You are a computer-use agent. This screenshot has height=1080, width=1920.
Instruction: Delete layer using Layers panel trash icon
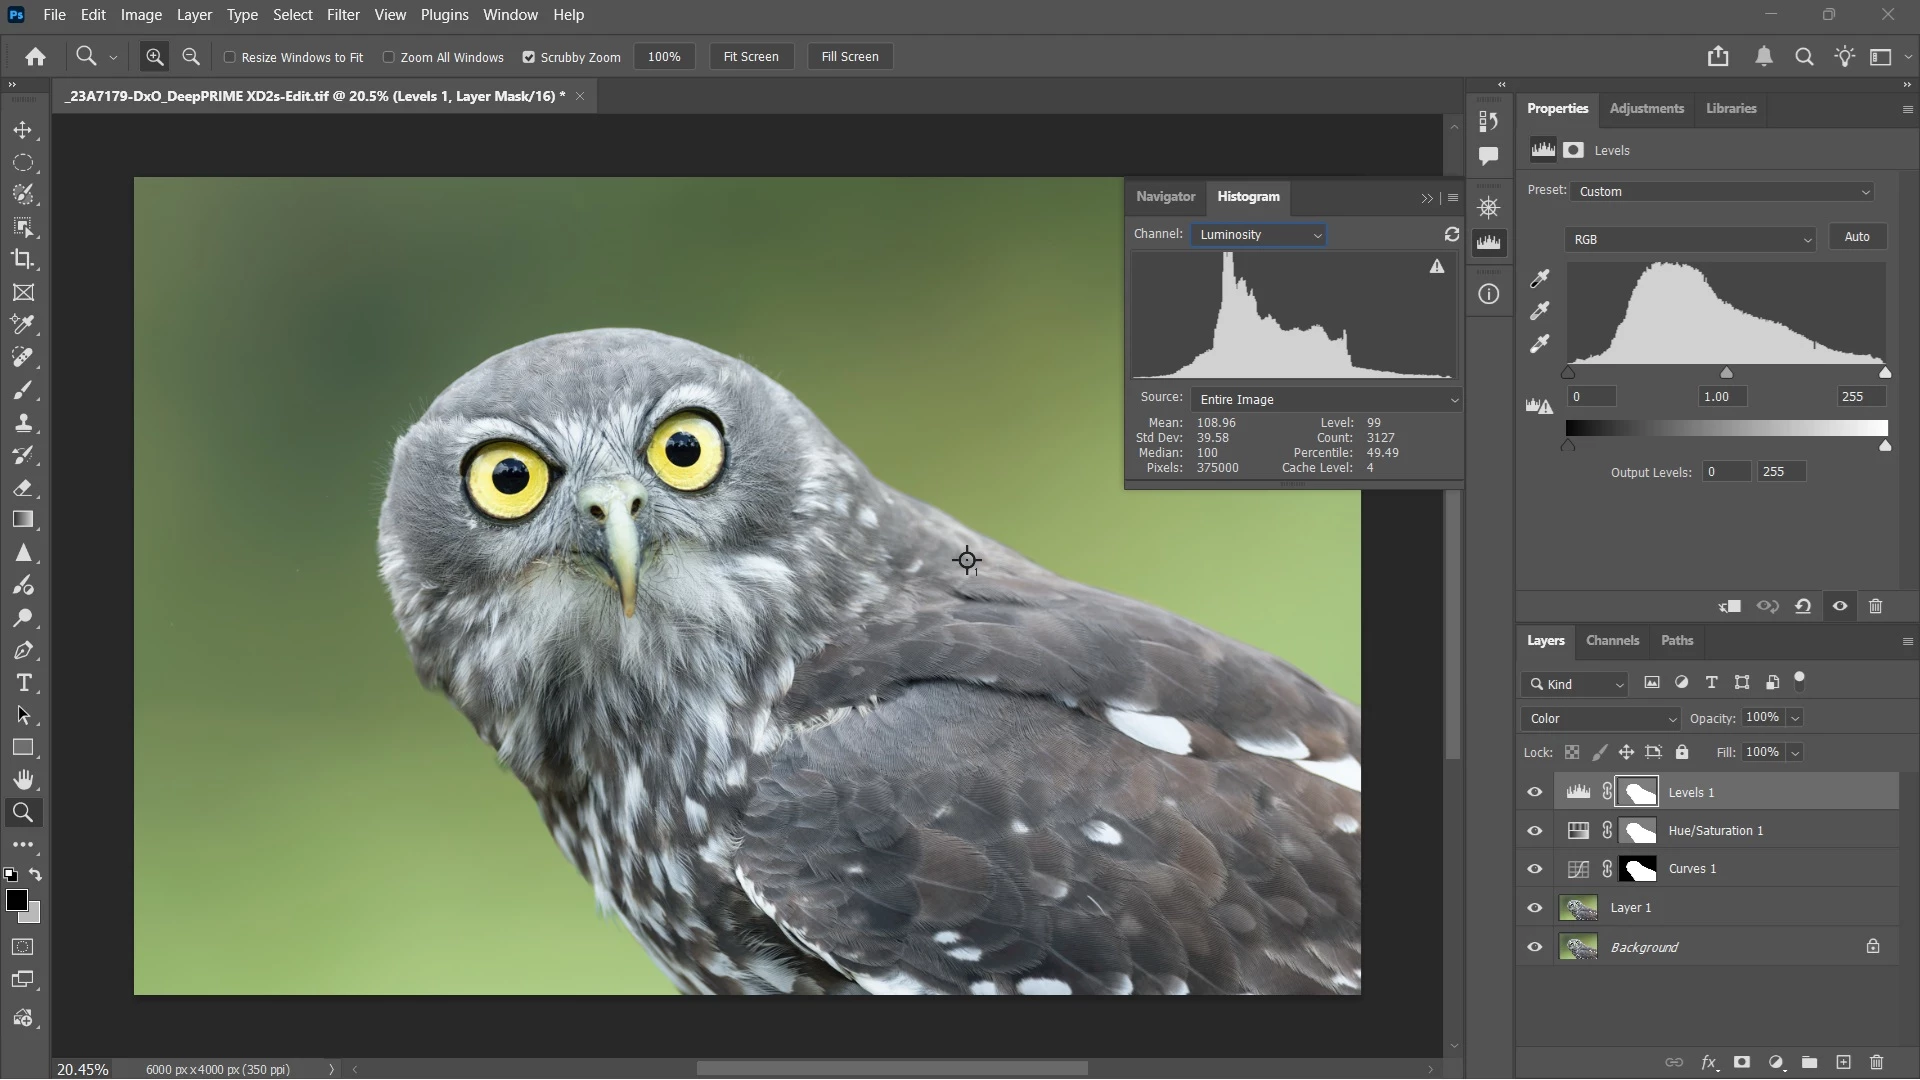point(1877,1062)
